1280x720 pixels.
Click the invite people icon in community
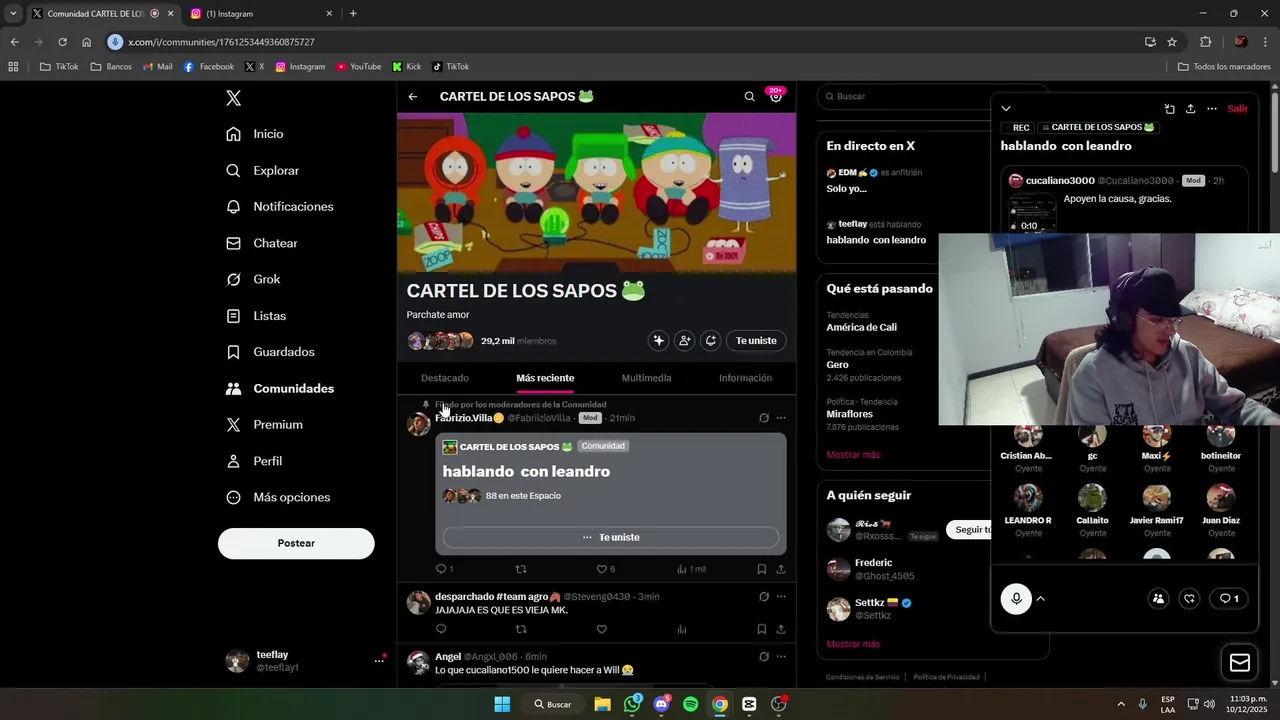(x=684, y=341)
